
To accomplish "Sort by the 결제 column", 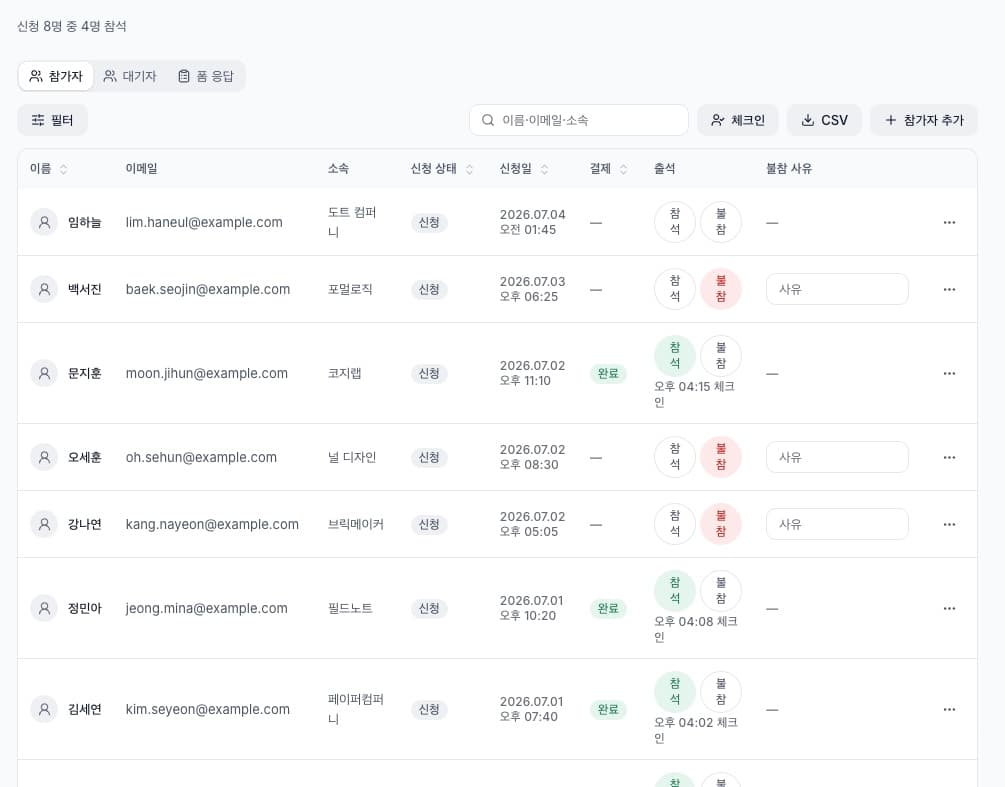I will (x=609, y=169).
